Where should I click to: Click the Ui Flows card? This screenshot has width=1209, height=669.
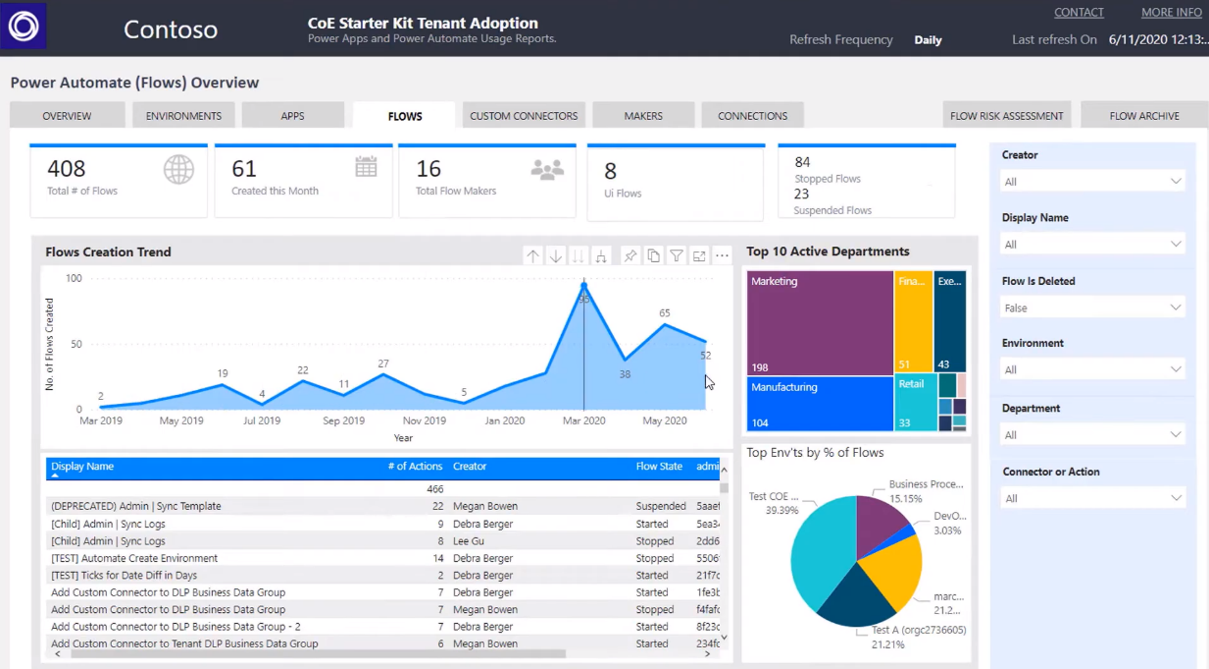pyautogui.click(x=676, y=181)
